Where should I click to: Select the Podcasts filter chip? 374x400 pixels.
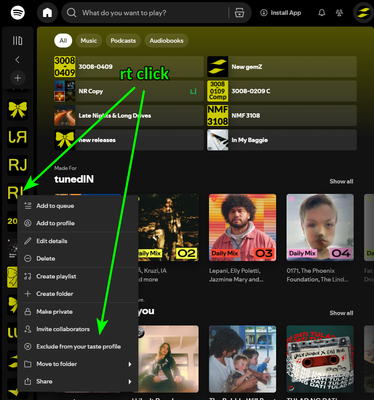pyautogui.click(x=123, y=41)
